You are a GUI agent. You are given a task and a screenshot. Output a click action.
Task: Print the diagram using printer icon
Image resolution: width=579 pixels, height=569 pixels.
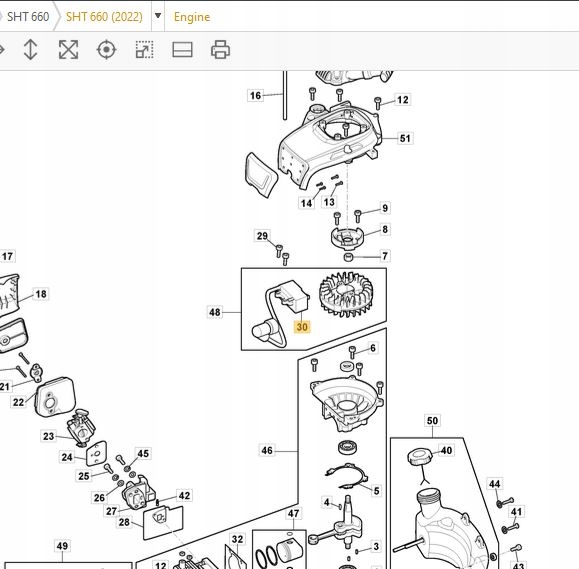click(220, 49)
